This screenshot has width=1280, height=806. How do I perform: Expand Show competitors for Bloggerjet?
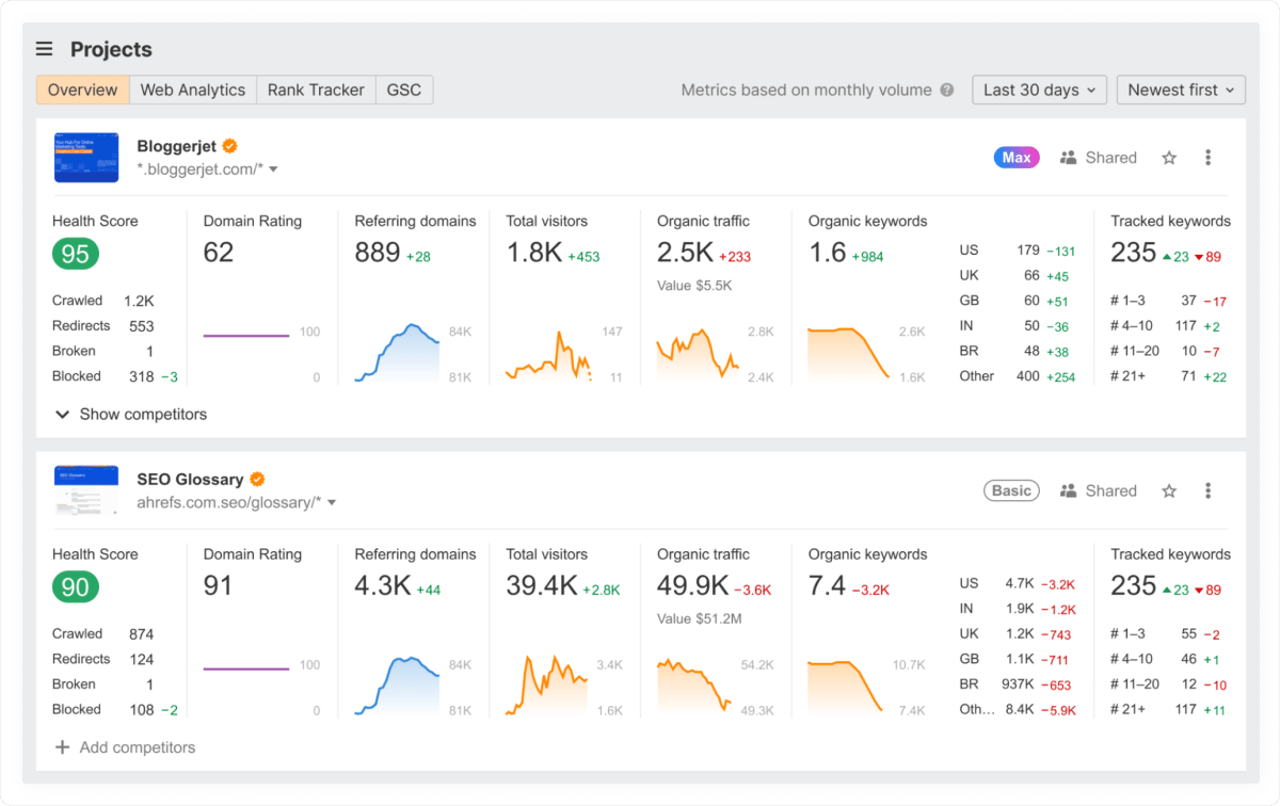pos(131,414)
